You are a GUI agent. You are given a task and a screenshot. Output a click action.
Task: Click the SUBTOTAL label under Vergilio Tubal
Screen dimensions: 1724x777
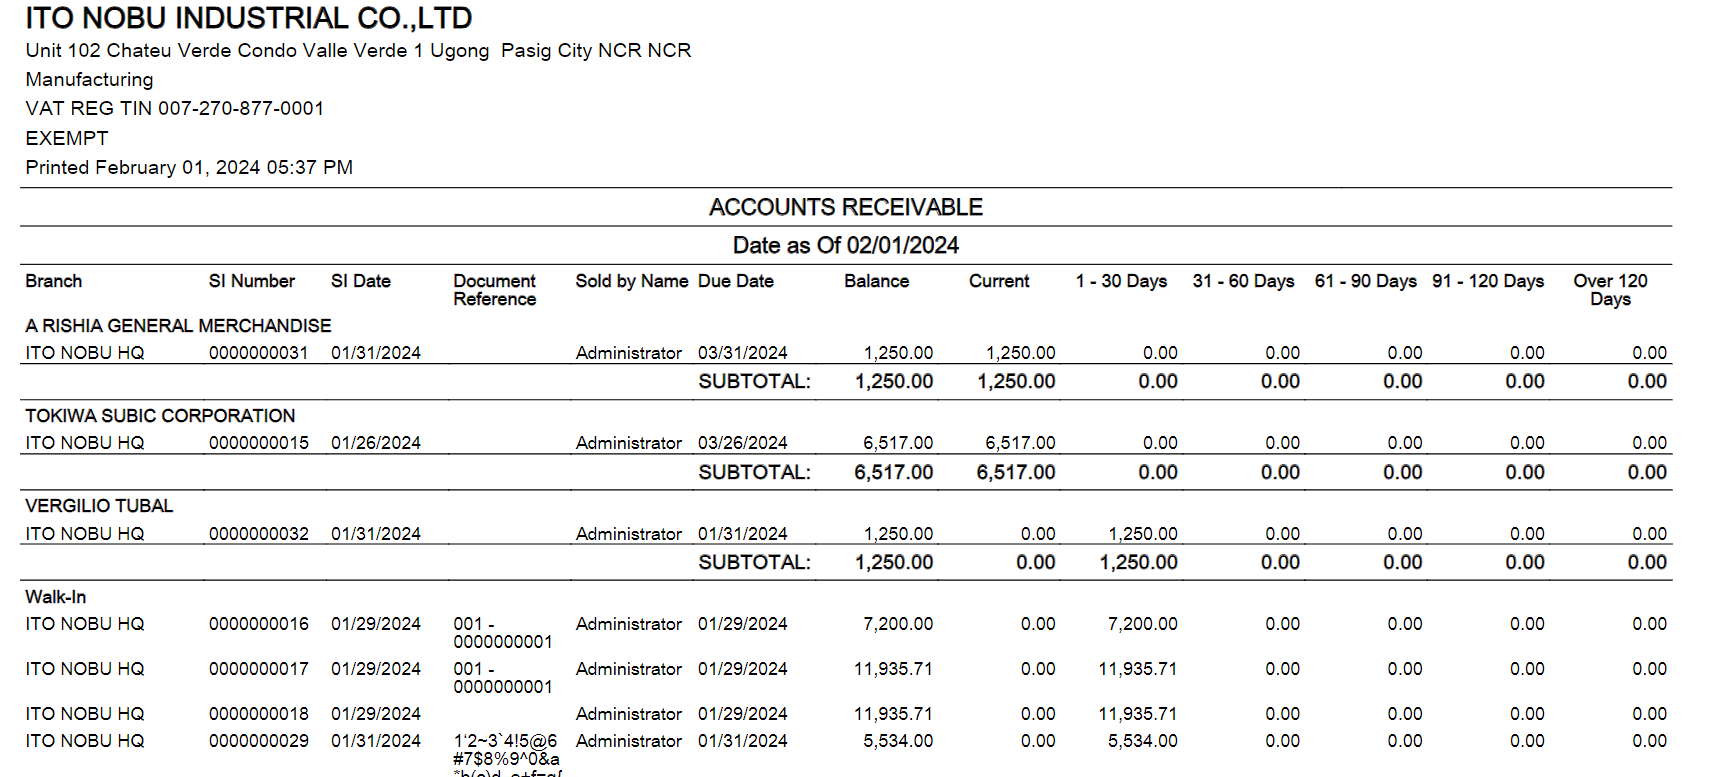[x=755, y=562]
